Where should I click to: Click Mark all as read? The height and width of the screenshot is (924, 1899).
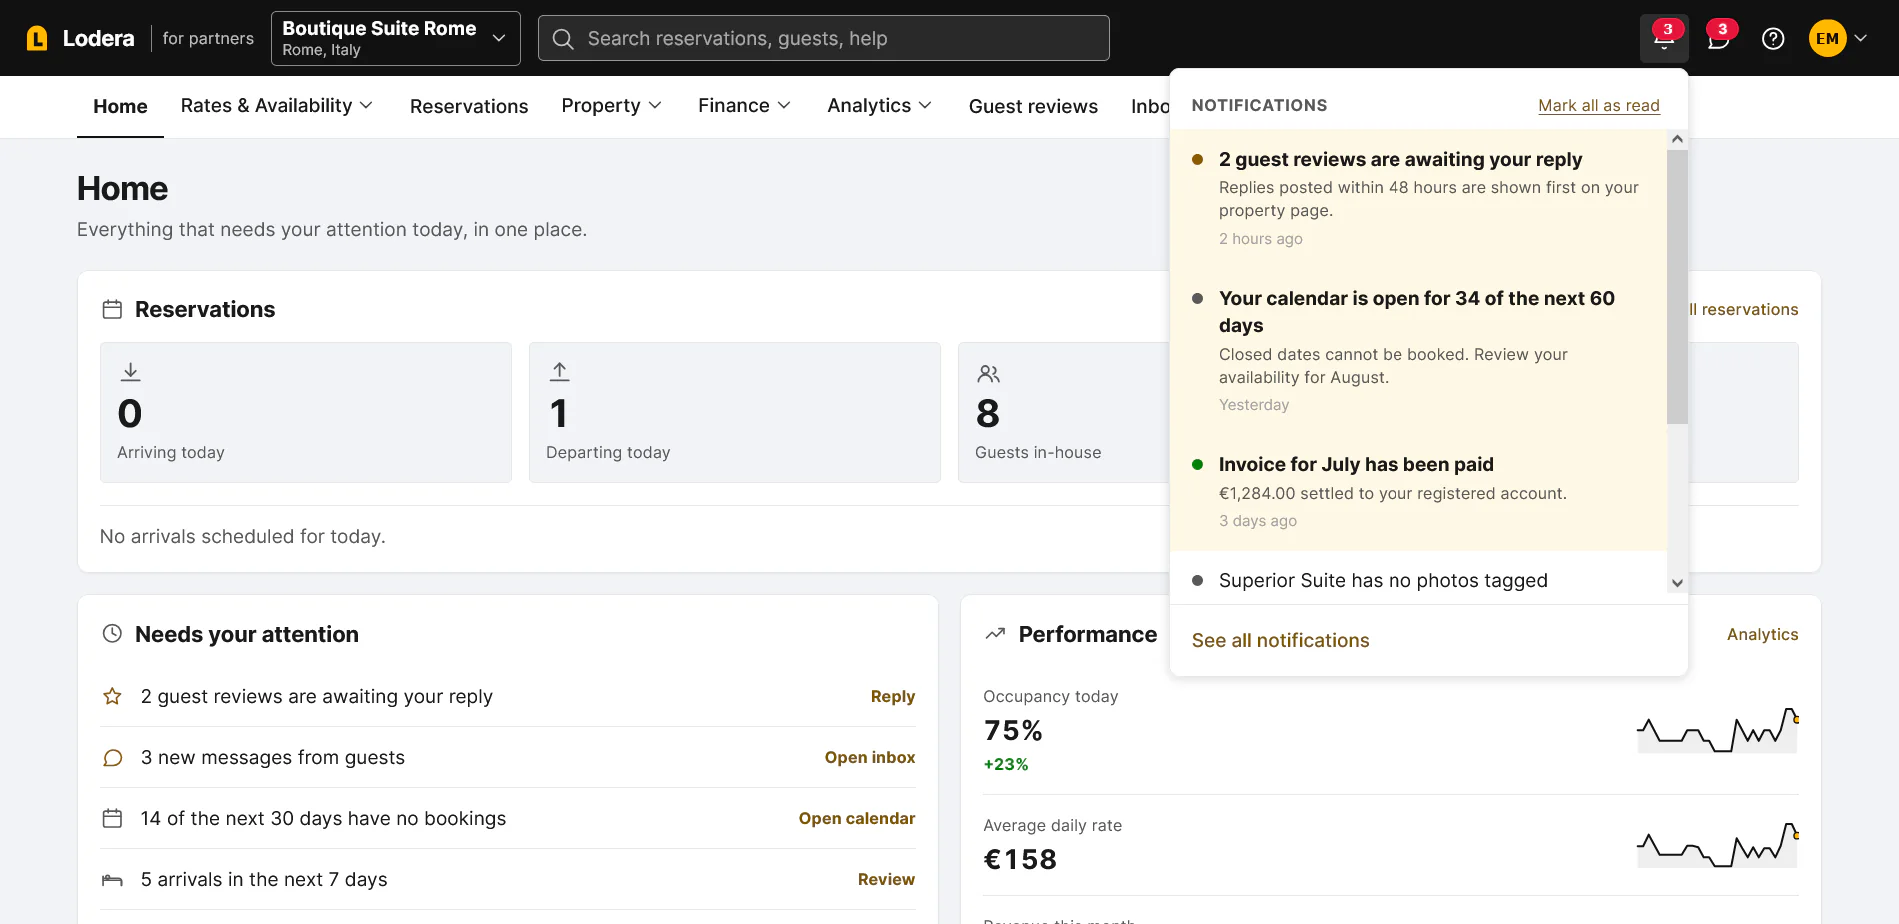(x=1598, y=106)
